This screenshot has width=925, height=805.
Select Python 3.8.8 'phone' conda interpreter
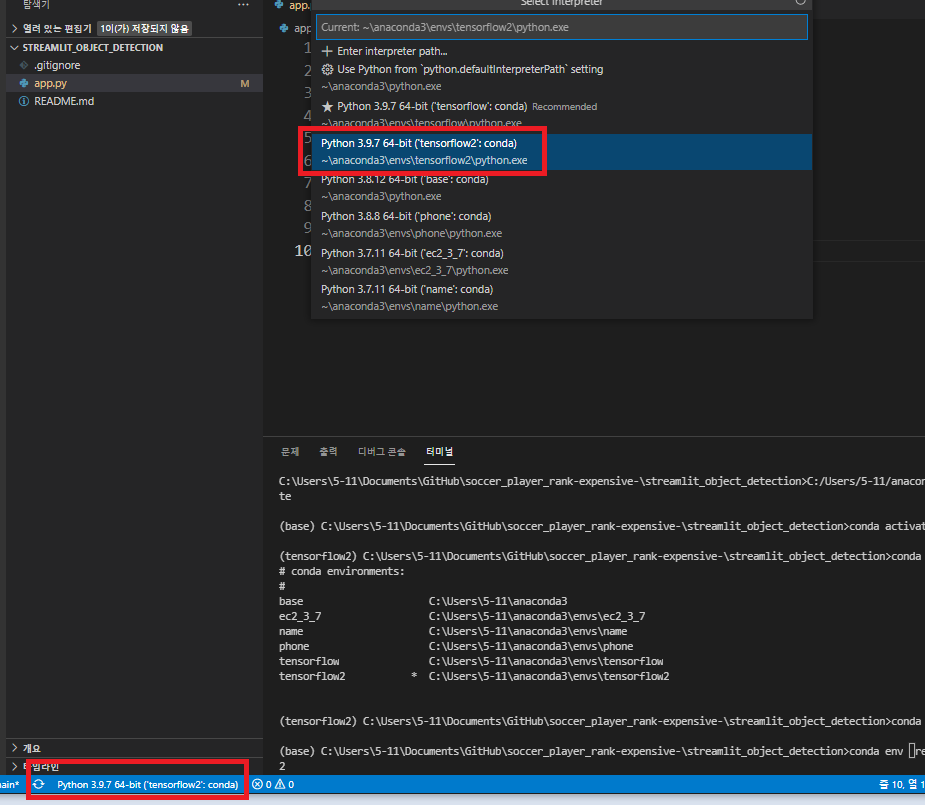click(562, 225)
